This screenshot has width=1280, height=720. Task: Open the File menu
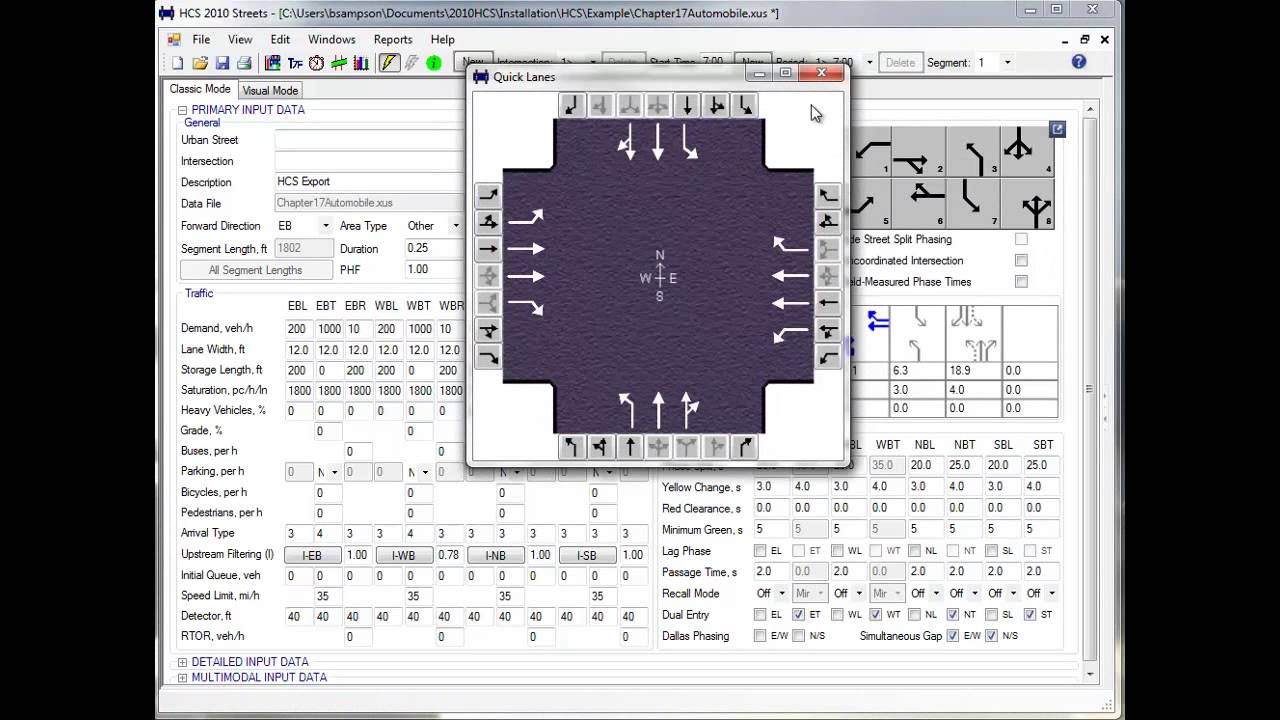coord(201,40)
